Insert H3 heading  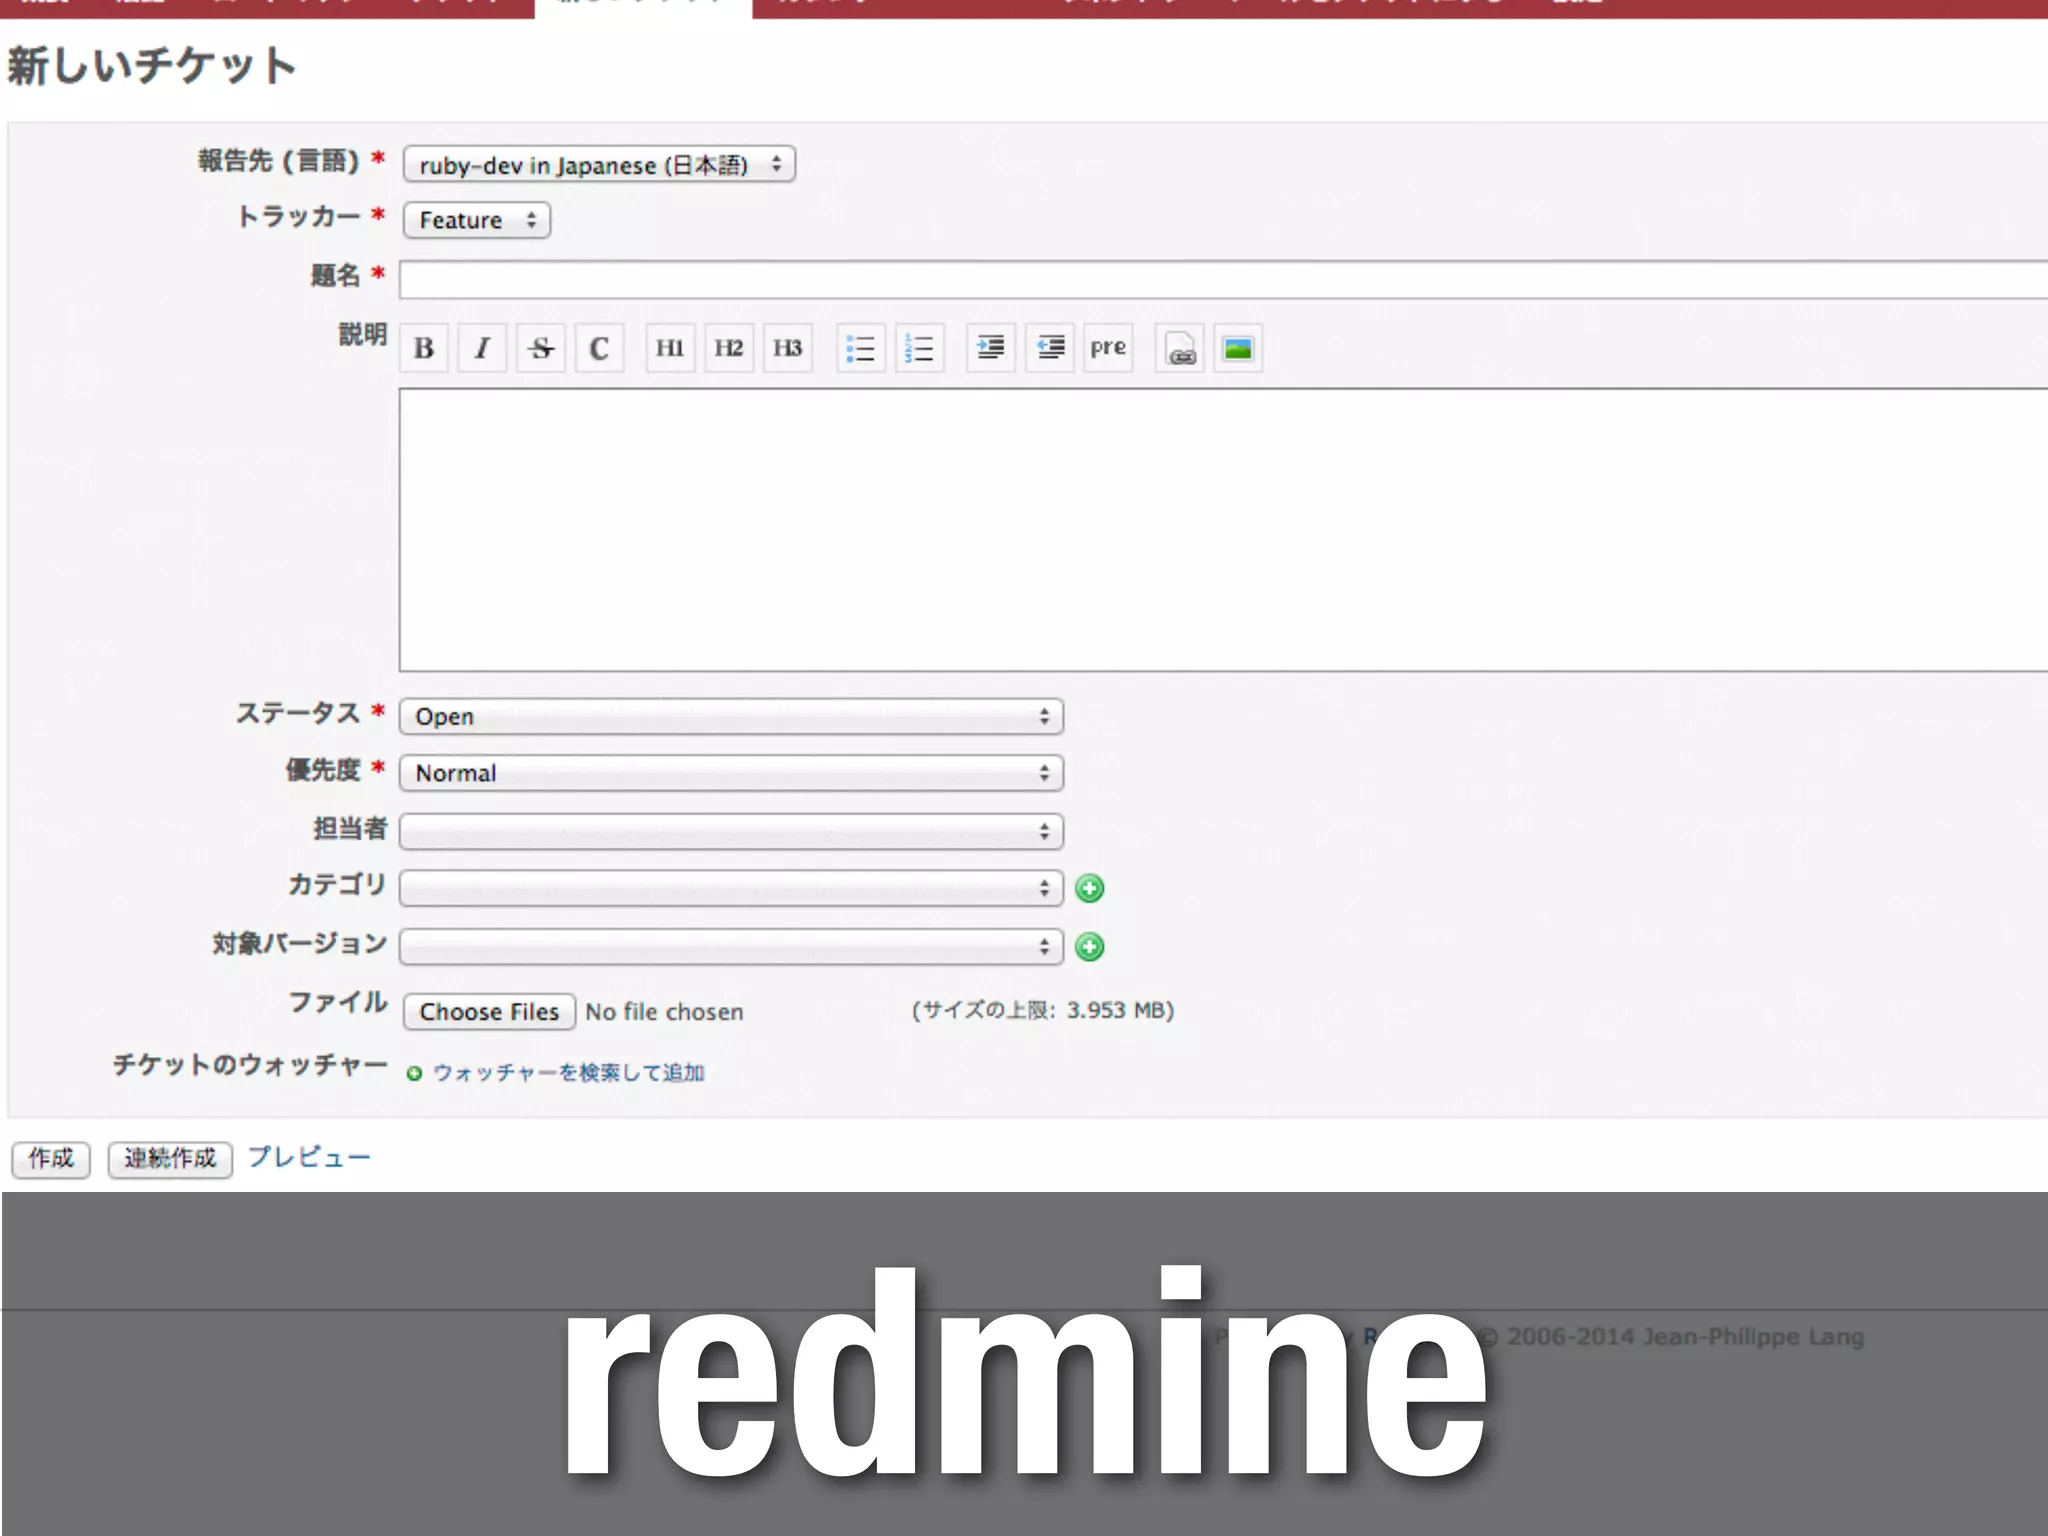(788, 348)
